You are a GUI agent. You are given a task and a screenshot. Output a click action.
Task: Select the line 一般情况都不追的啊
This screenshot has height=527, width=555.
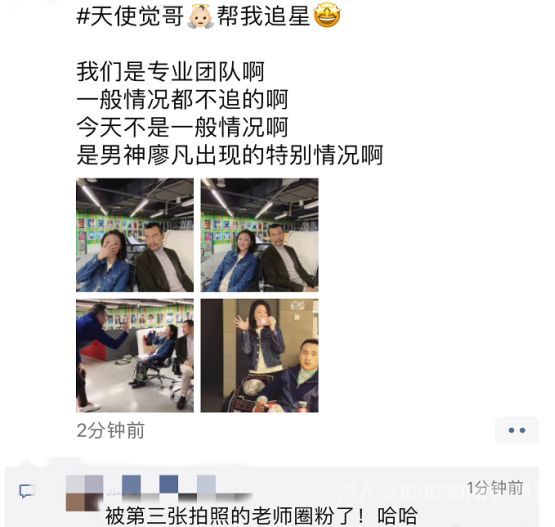pyautogui.click(x=182, y=99)
